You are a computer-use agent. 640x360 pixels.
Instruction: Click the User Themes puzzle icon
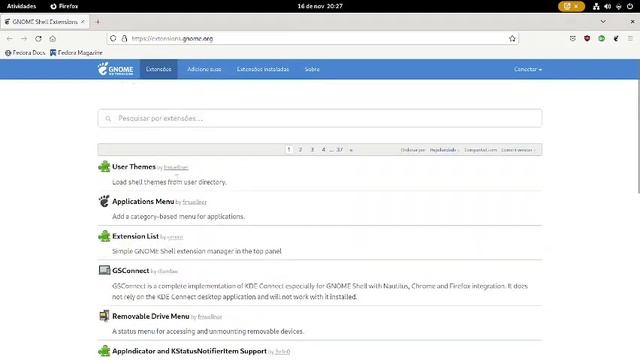point(104,167)
